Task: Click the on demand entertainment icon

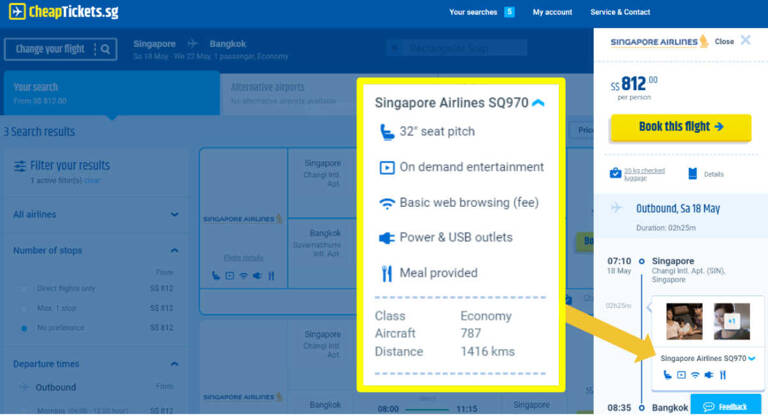Action: (x=387, y=168)
